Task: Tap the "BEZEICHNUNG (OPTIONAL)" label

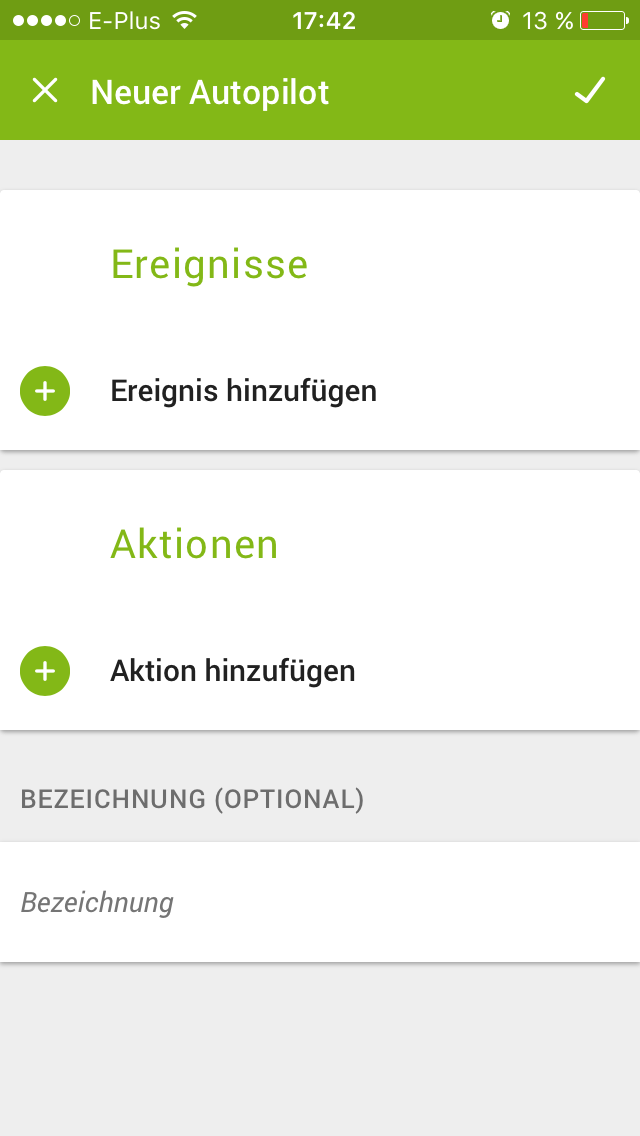Action: tap(192, 799)
